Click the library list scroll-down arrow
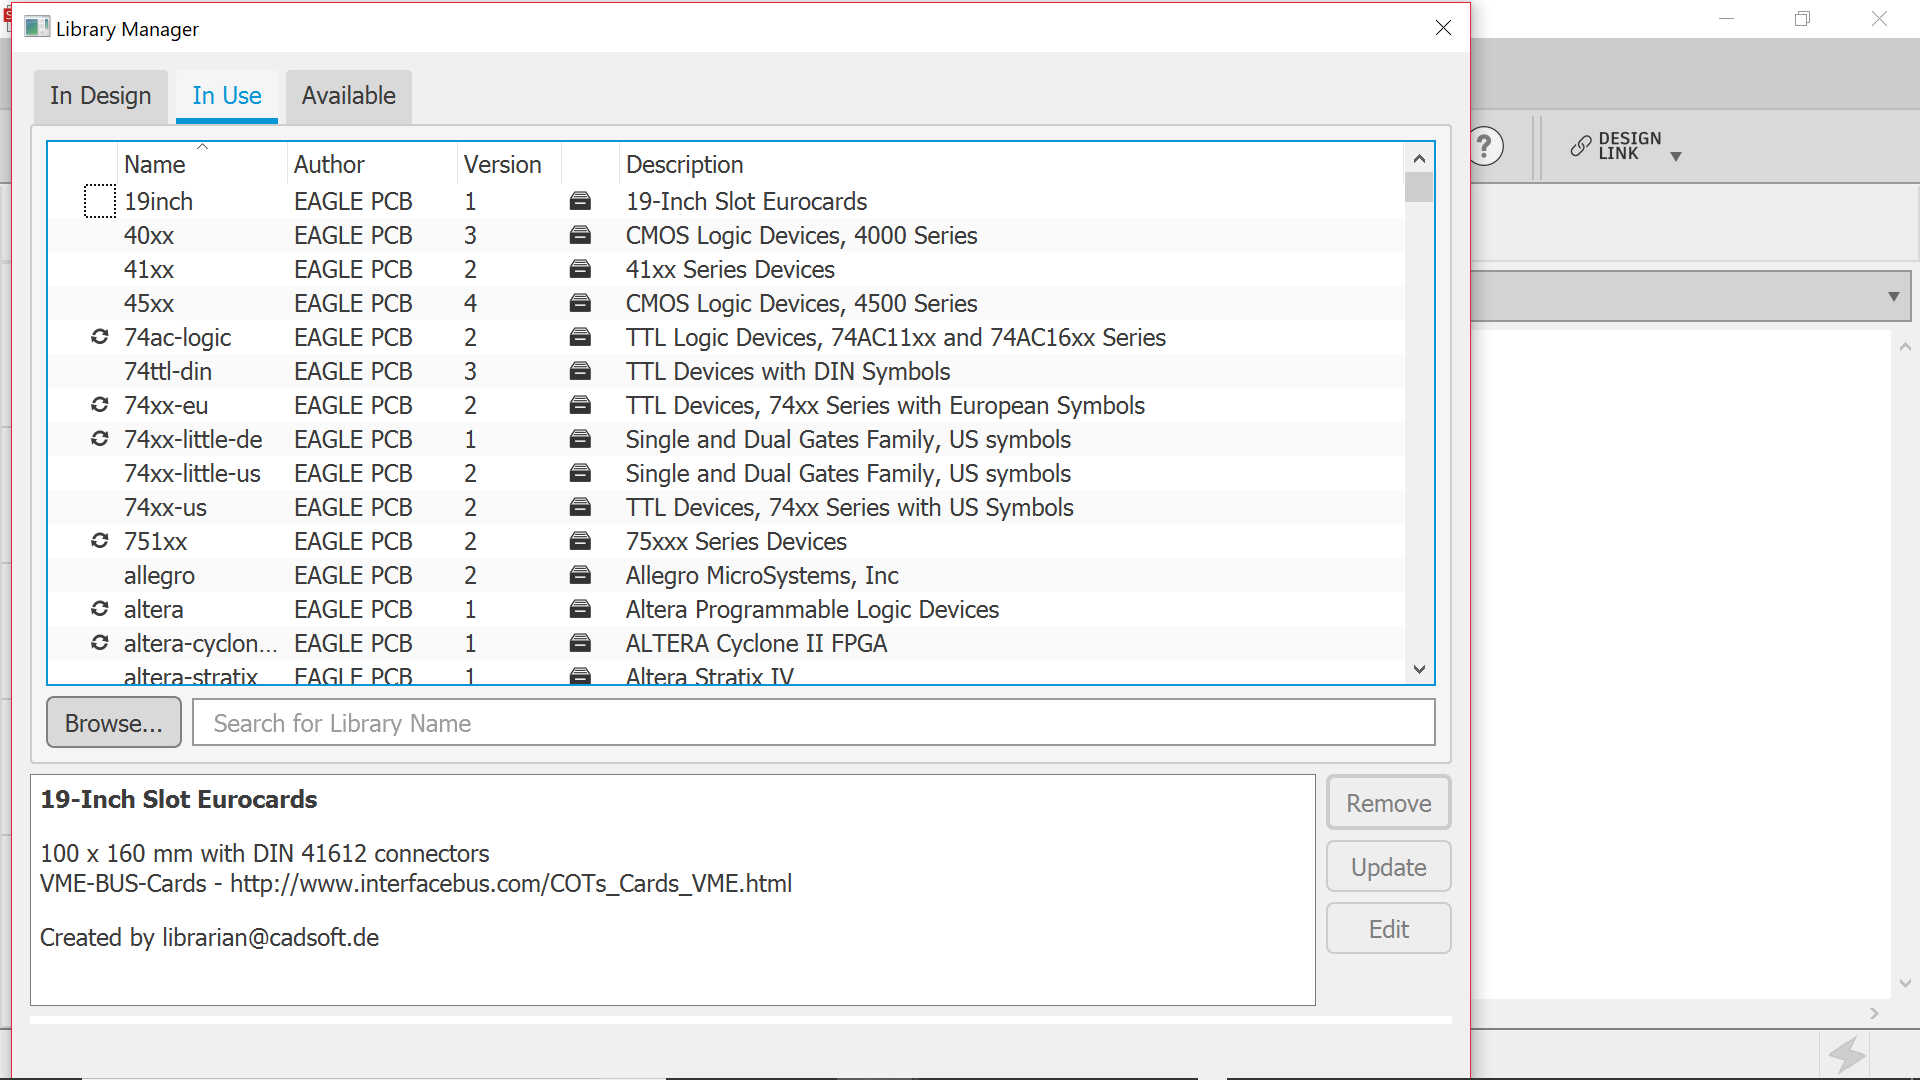The height and width of the screenshot is (1080, 1920). point(1418,669)
